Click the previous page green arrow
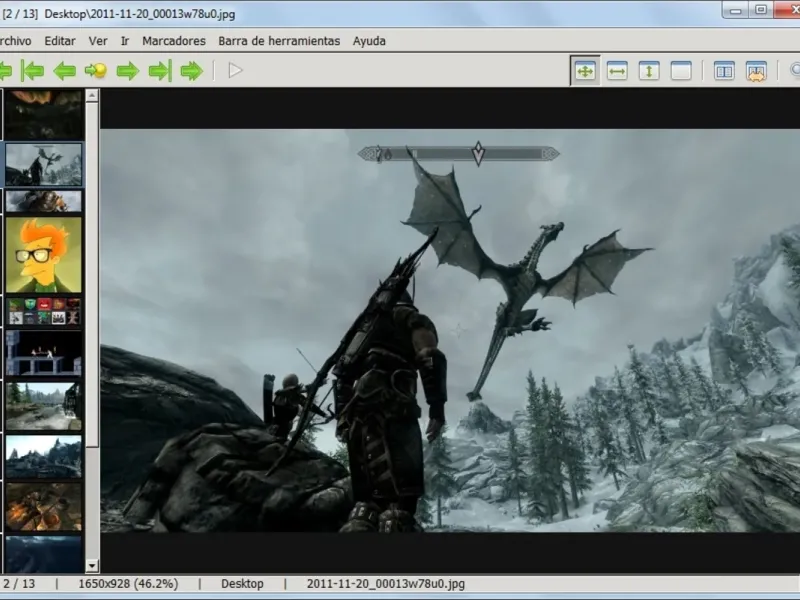This screenshot has width=800, height=600. (x=65, y=70)
